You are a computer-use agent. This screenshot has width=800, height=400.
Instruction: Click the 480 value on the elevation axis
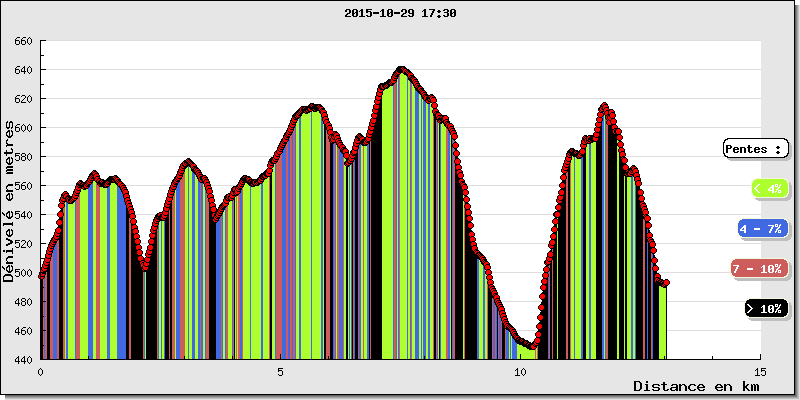24,302
